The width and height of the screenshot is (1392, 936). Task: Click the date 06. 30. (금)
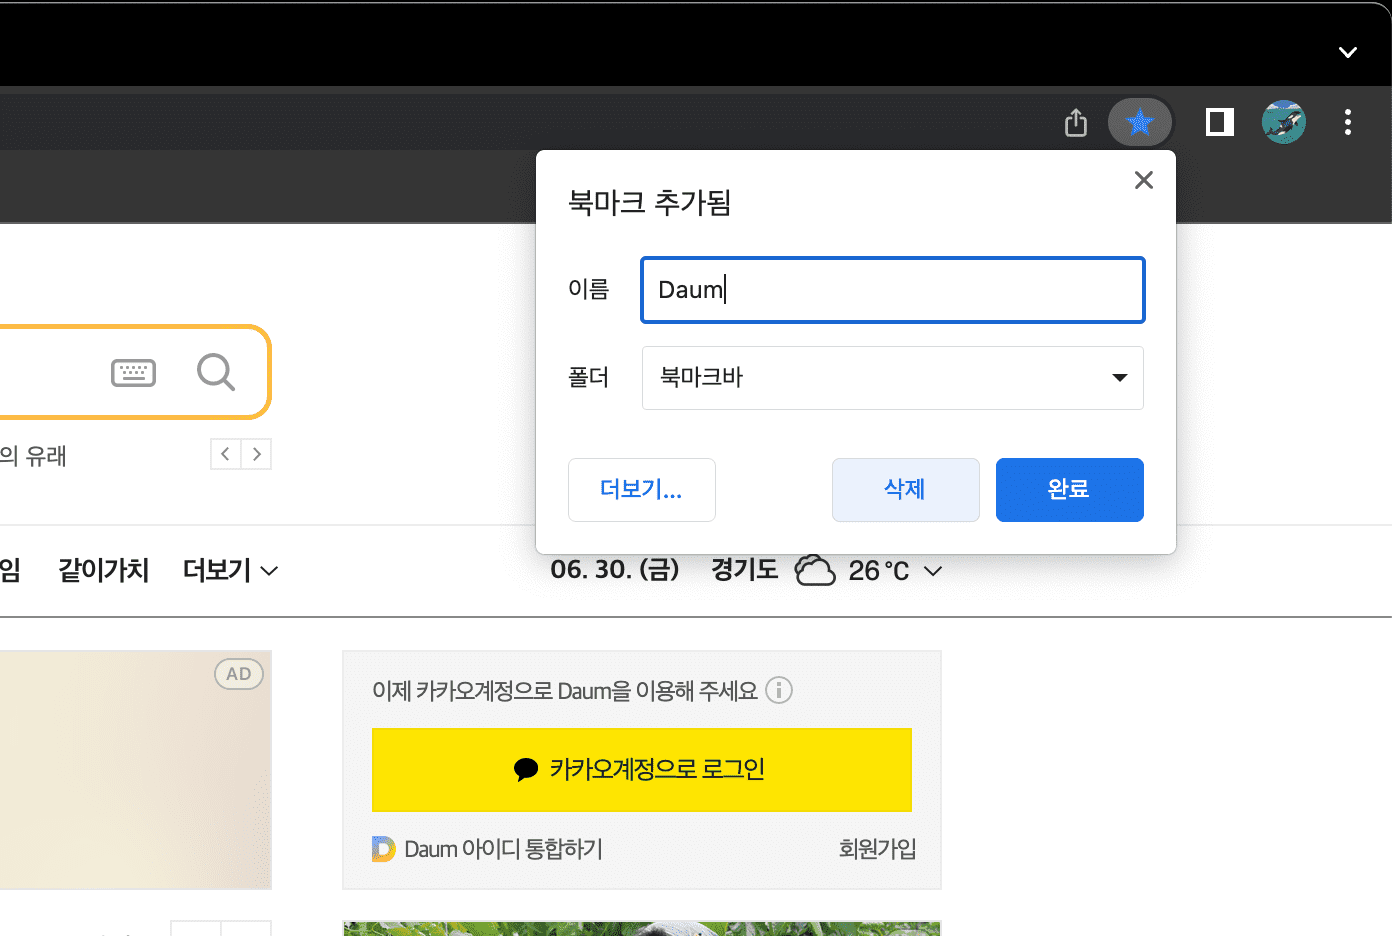pyautogui.click(x=615, y=570)
